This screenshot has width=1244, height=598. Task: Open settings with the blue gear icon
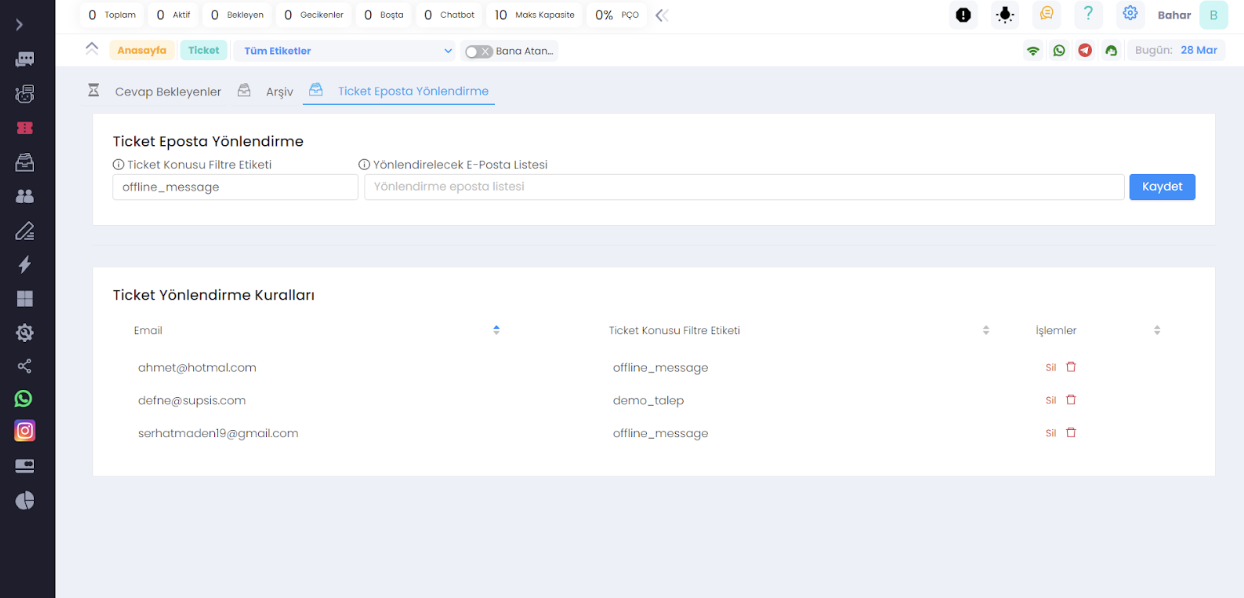pos(1130,14)
